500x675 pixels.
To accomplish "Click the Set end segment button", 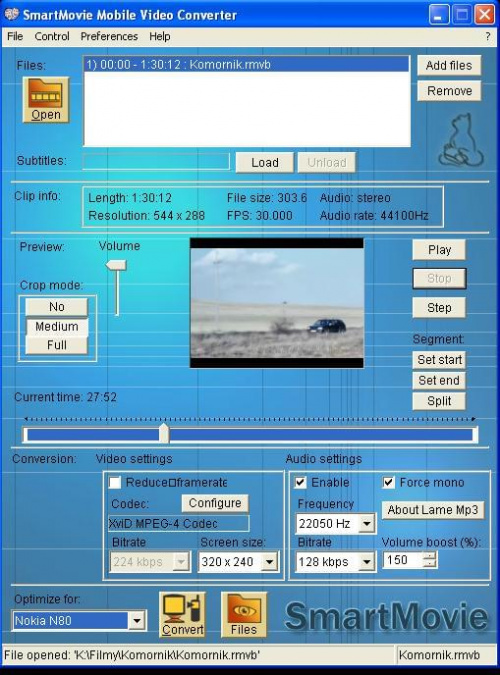I will point(439,381).
